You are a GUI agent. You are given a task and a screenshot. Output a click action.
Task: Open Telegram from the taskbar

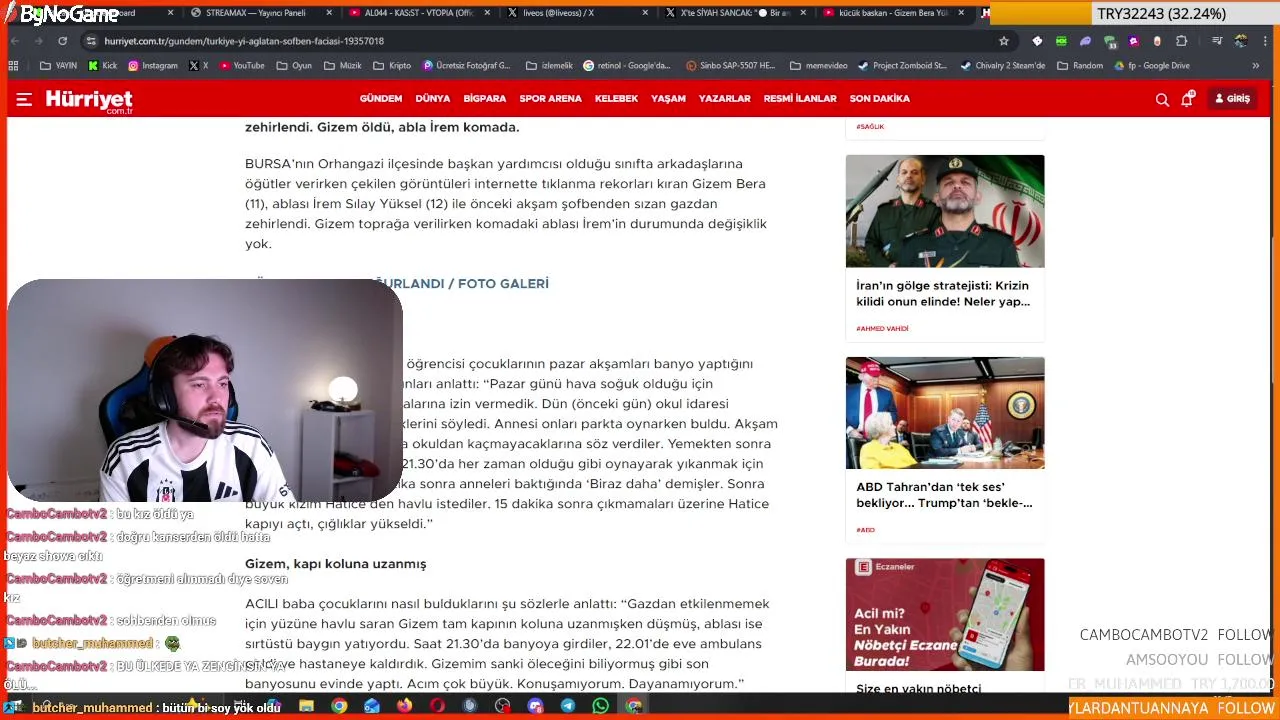568,706
